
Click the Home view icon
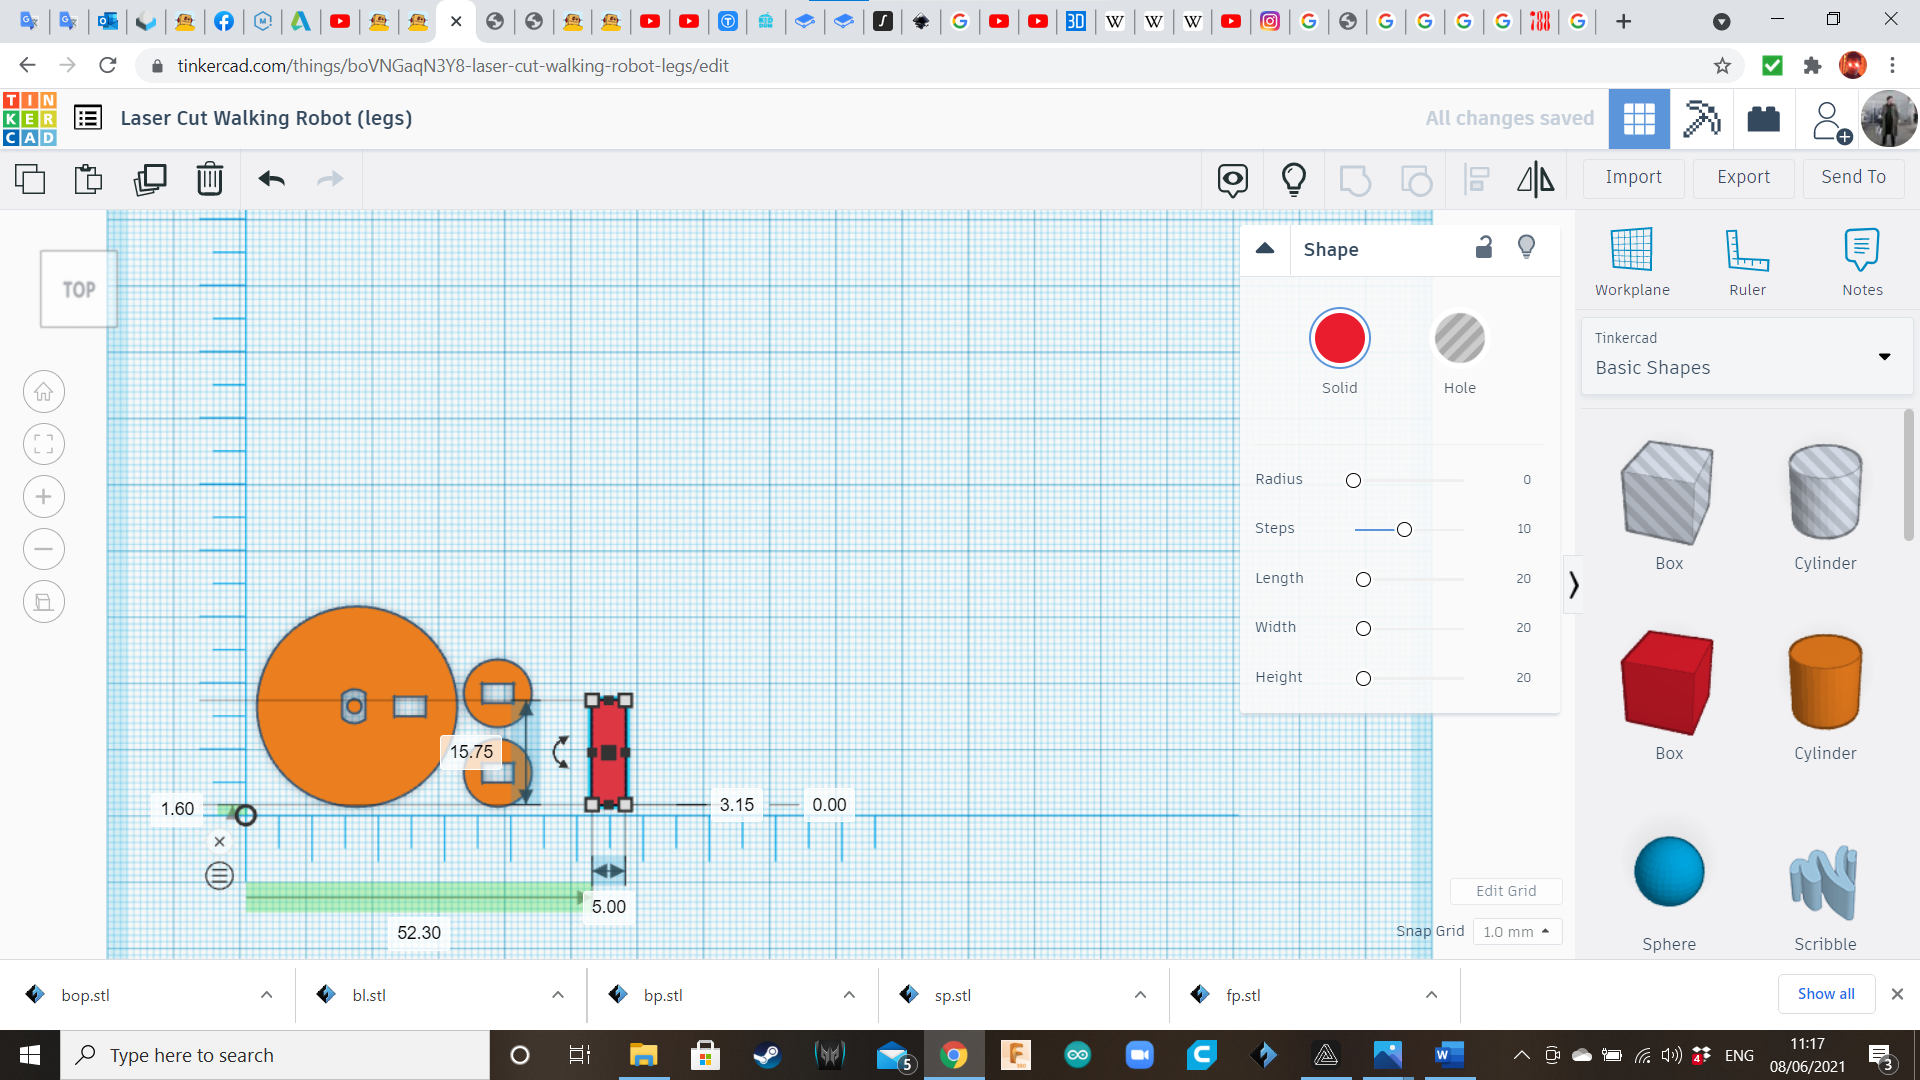tap(44, 392)
